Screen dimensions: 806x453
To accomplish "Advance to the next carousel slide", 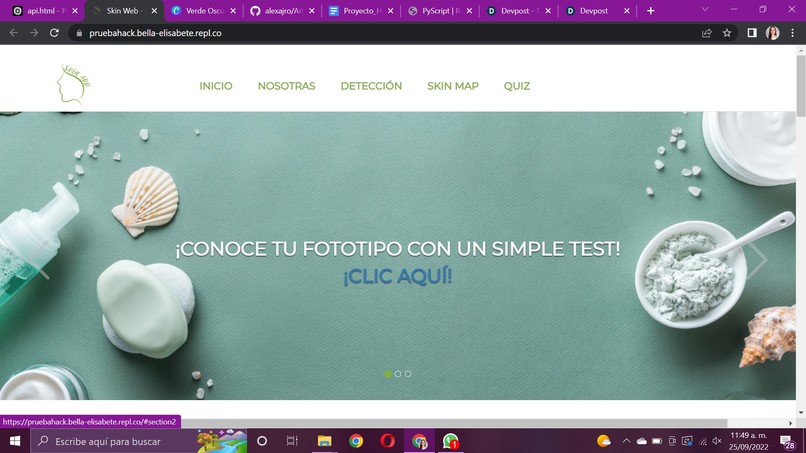I will tap(757, 260).
